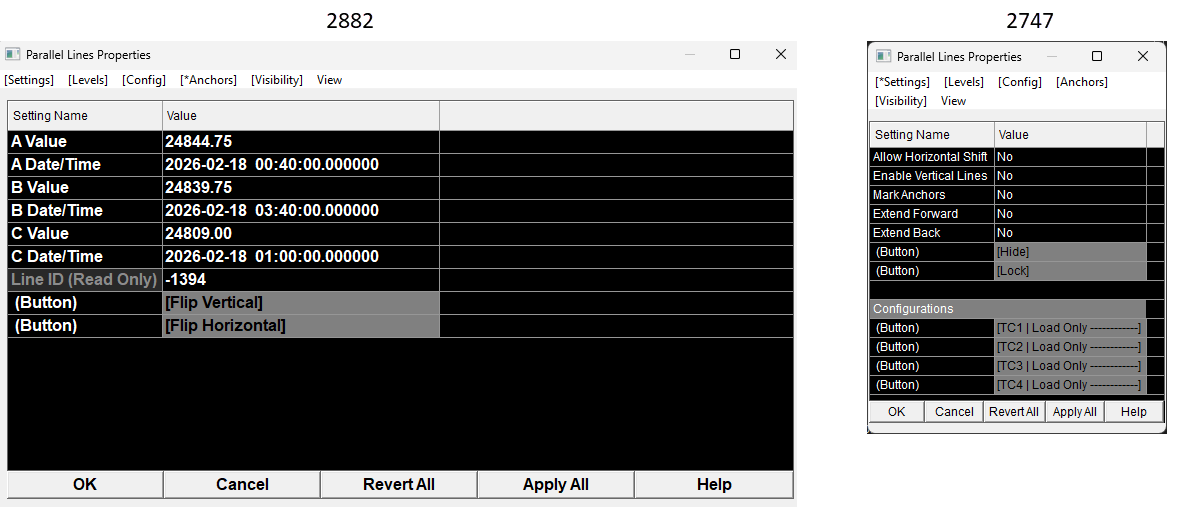Click OK in the right window
This screenshot has width=1190, height=507.
(896, 411)
